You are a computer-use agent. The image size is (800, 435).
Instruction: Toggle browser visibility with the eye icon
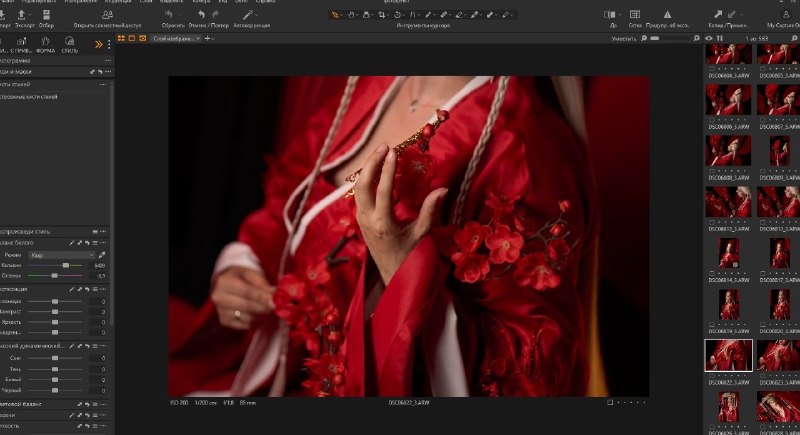pyautogui.click(x=709, y=38)
